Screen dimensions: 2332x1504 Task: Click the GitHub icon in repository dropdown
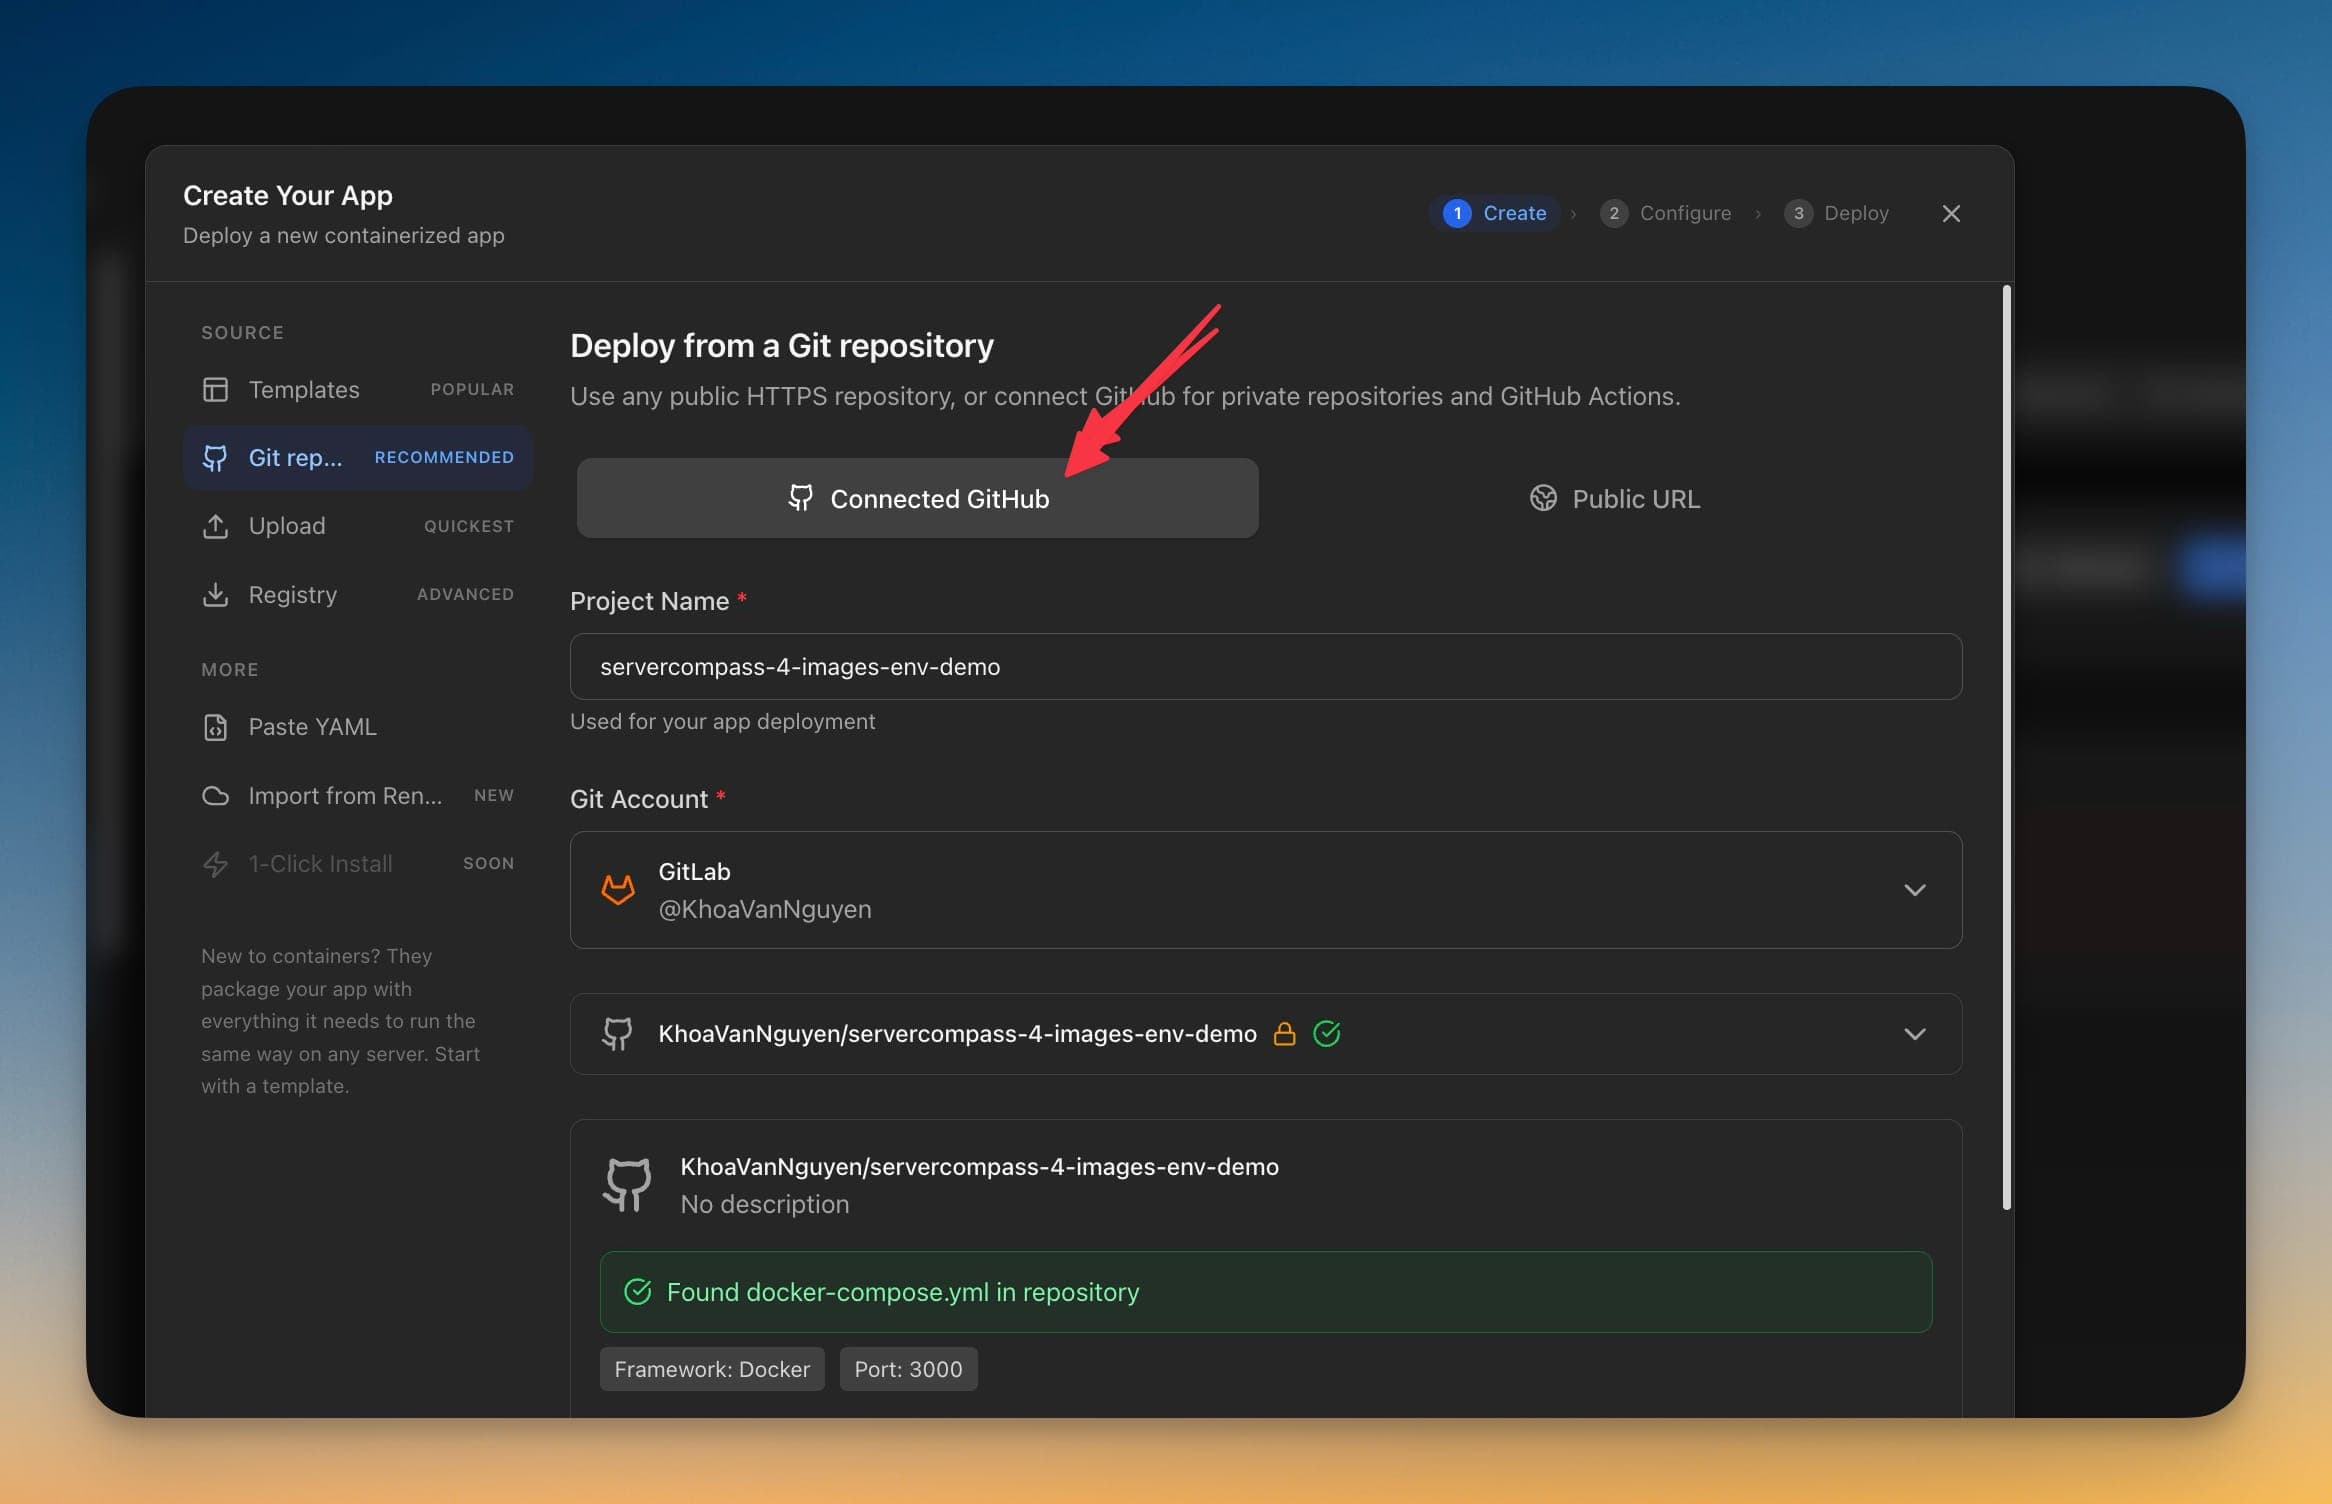617,1034
